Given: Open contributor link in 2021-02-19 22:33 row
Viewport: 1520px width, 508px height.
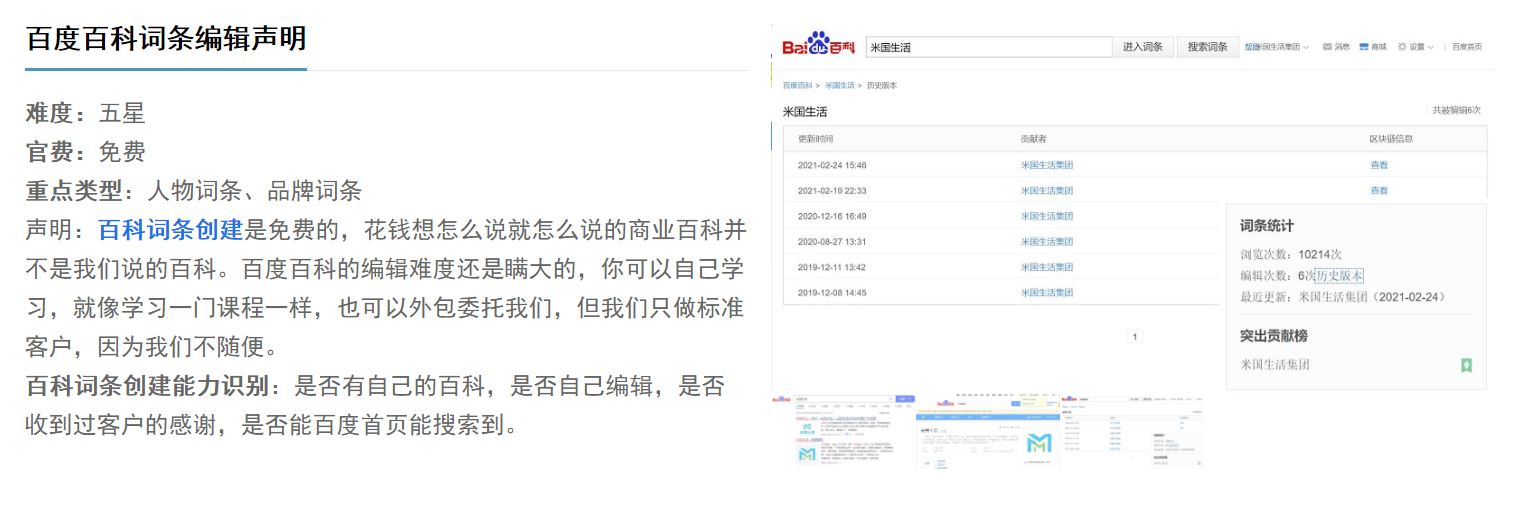Looking at the screenshot, I should click(1046, 190).
